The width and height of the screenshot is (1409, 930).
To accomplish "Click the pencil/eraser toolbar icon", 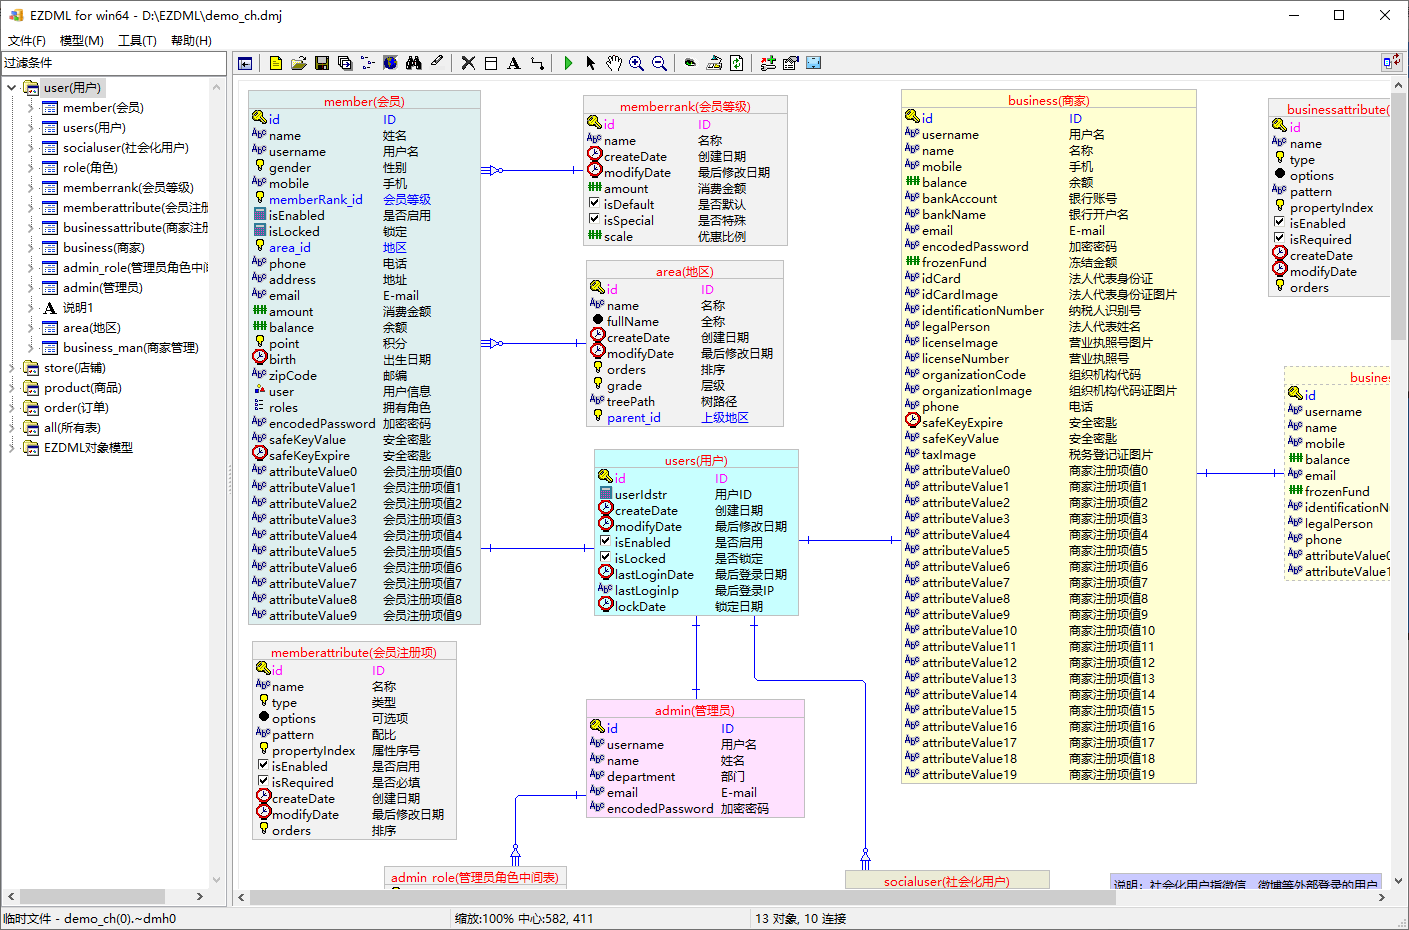I will coord(437,62).
